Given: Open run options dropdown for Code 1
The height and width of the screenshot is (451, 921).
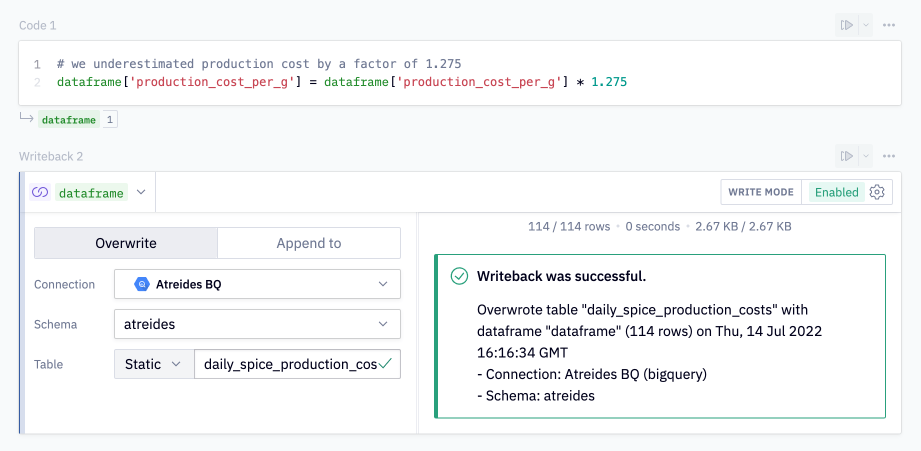Looking at the screenshot, I should click(866, 25).
